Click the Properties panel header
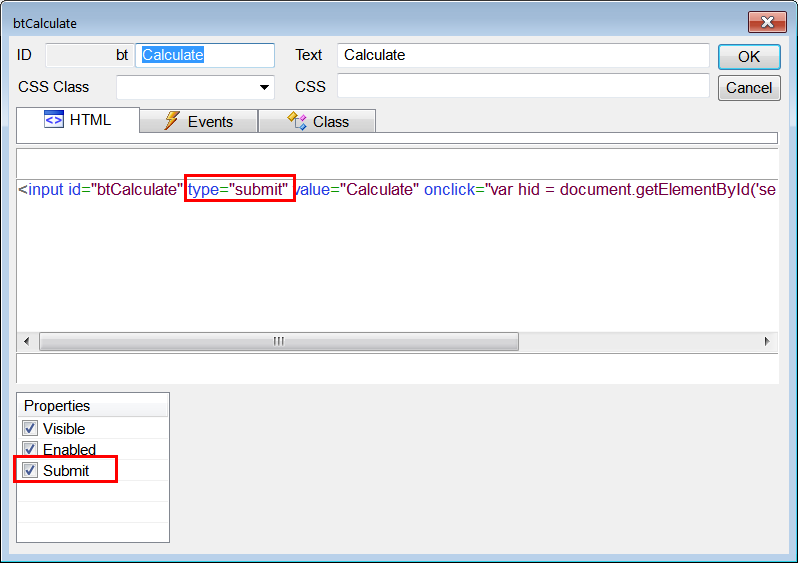798x563 pixels. (93, 406)
